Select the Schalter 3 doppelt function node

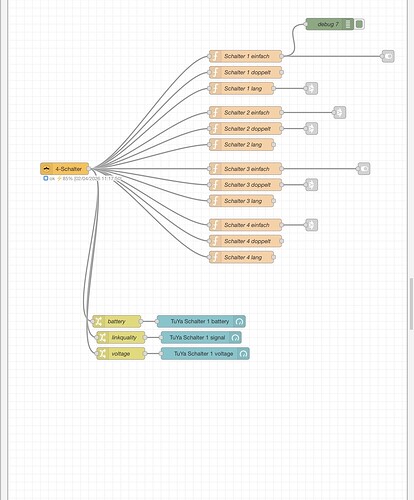point(246,185)
